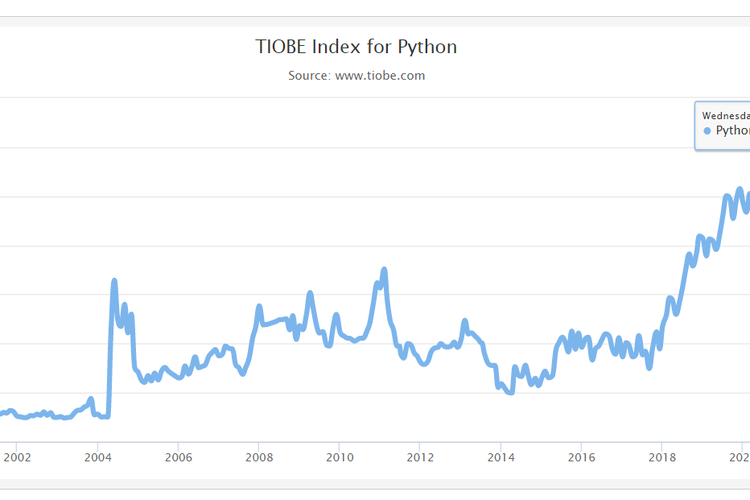Select the line peak between 2009 and 2010
Image resolution: width=750 pixels, height=500 pixels.
point(310,293)
